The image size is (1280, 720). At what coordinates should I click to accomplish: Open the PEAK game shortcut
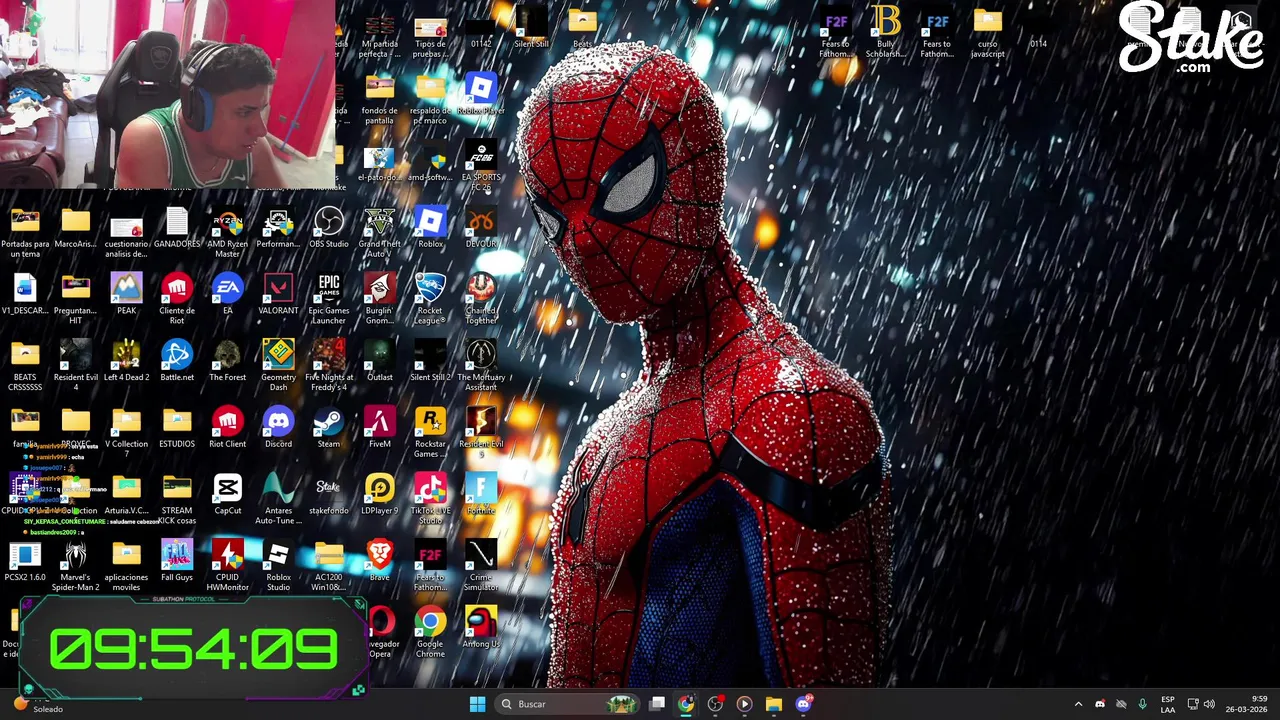click(x=126, y=294)
